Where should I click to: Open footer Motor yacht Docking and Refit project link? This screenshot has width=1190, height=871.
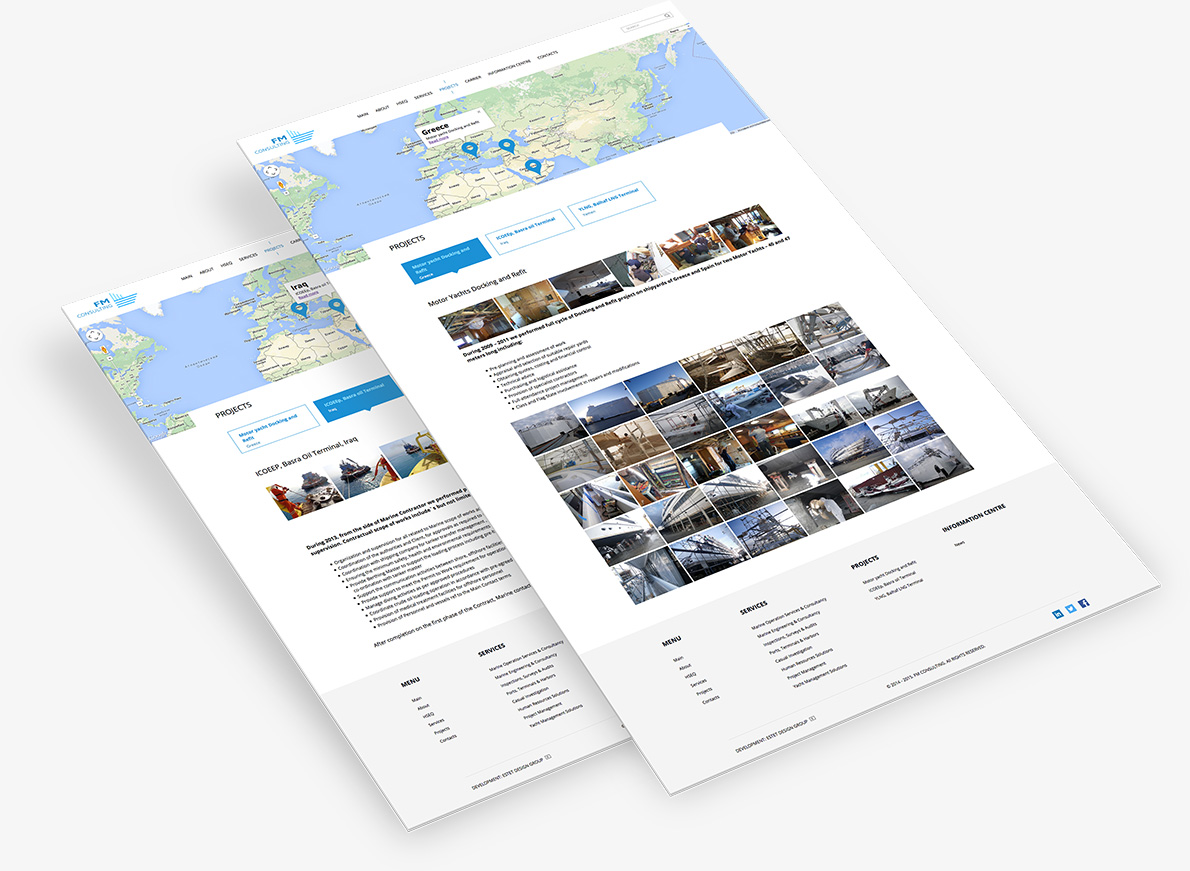pos(889,572)
